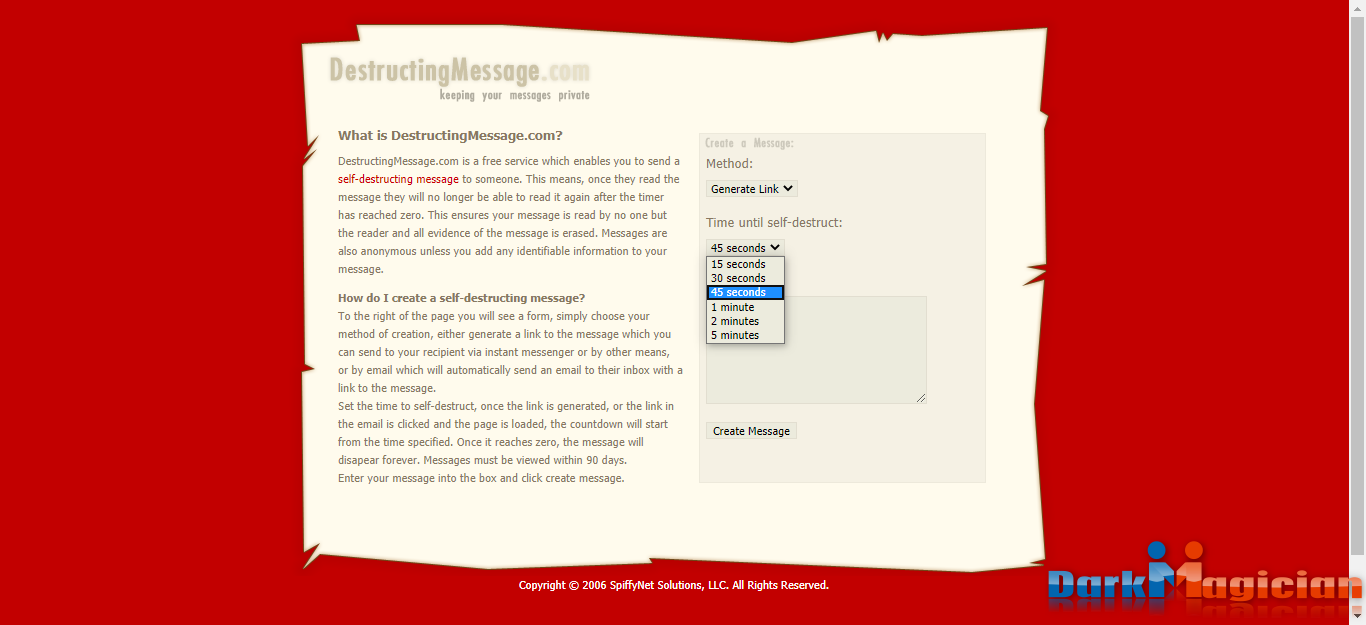Click the DestructingMessage.com logo
The image size is (1366, 625).
(x=459, y=71)
